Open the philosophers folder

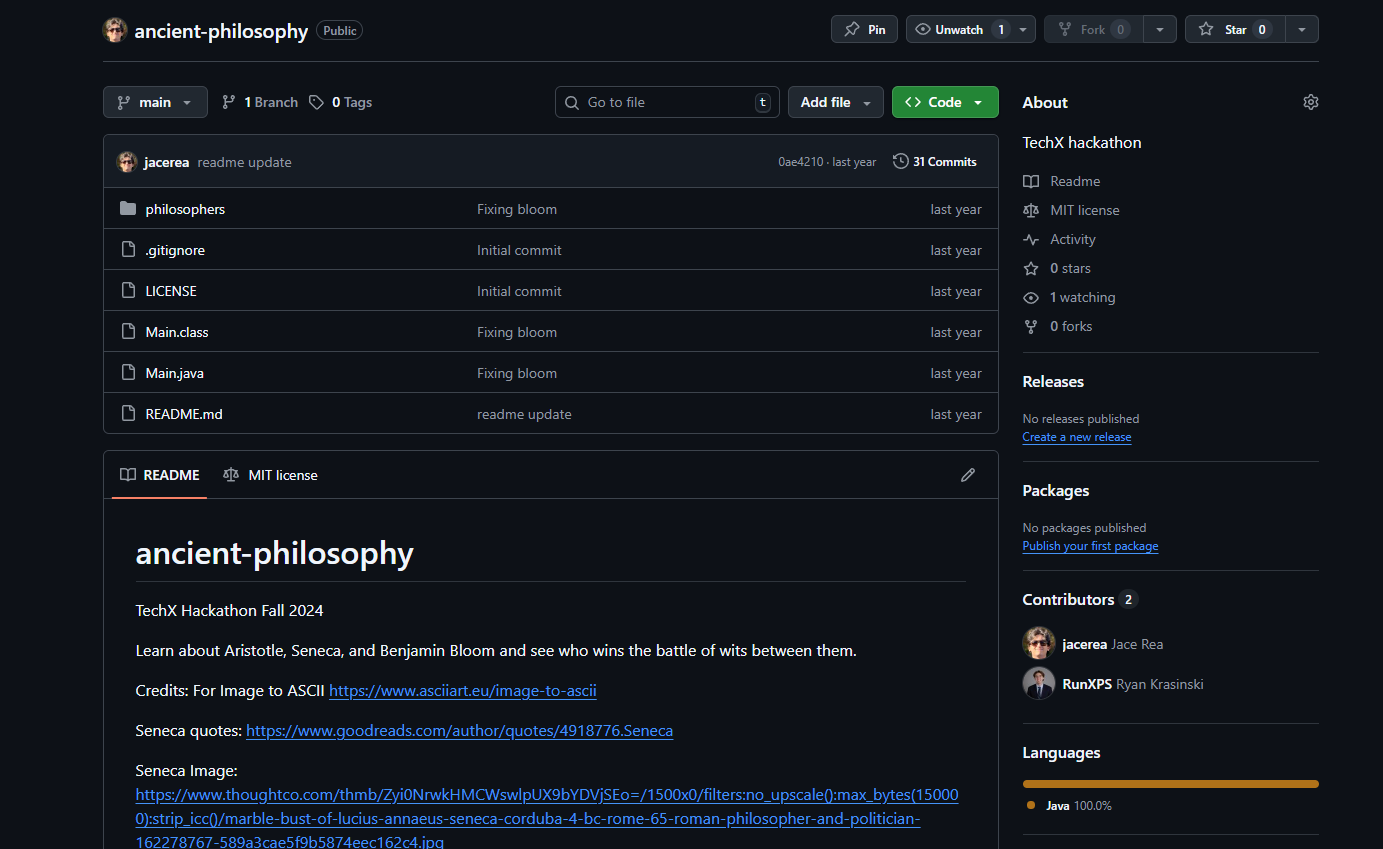[x=185, y=209]
